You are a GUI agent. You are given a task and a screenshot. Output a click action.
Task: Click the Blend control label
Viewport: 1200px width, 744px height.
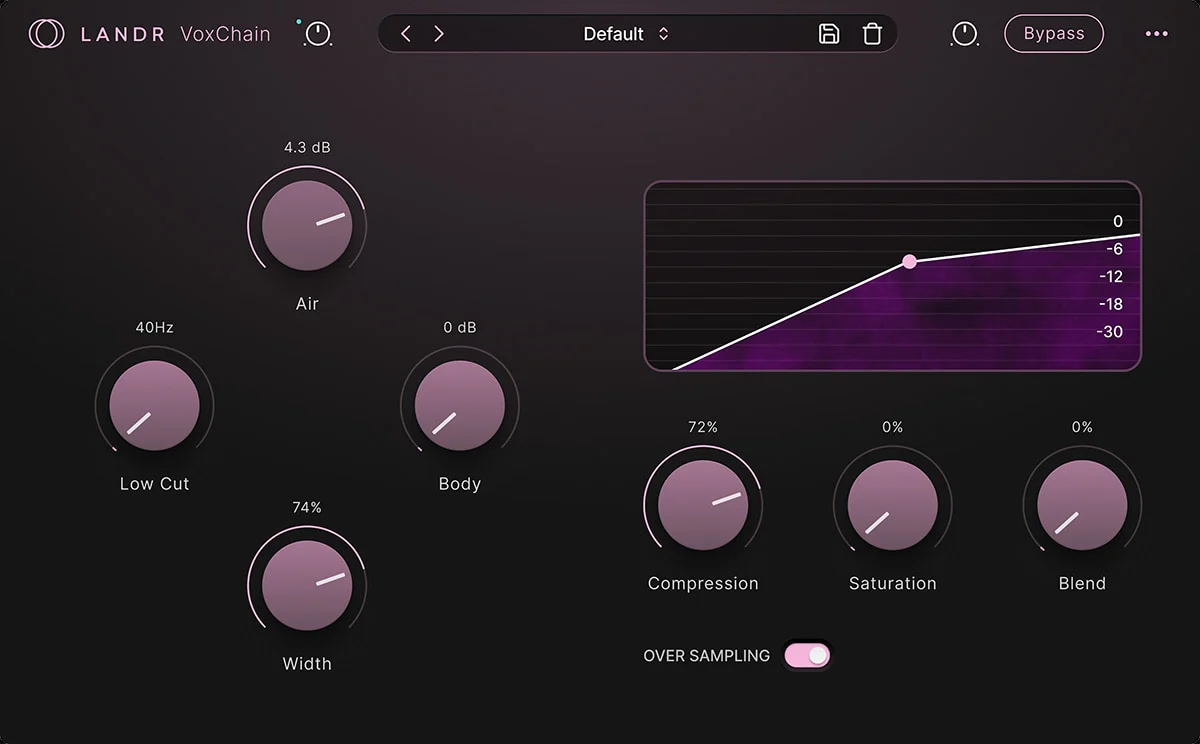[x=1081, y=583]
